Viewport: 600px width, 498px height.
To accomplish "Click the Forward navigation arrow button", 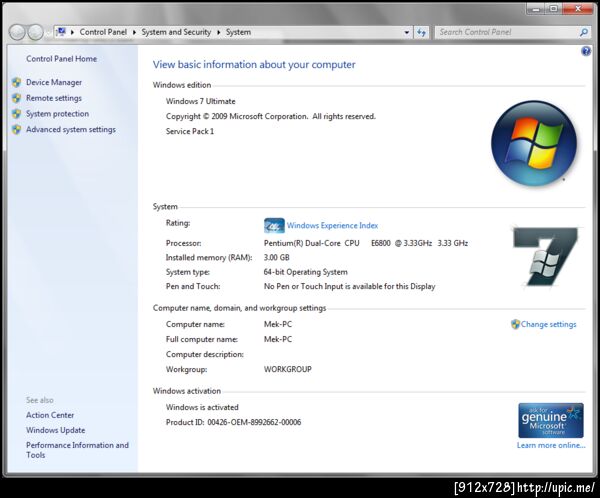I will pos(36,32).
